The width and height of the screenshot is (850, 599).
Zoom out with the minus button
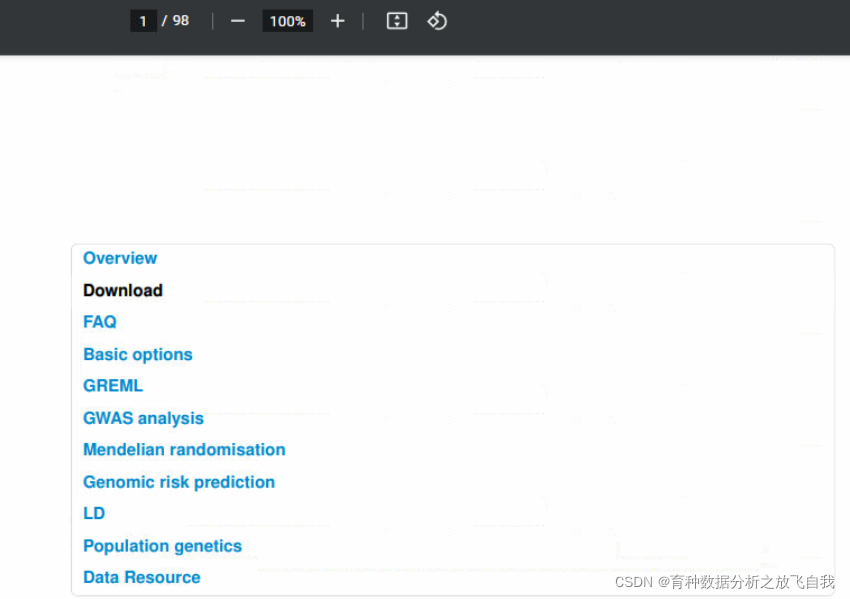tap(238, 21)
